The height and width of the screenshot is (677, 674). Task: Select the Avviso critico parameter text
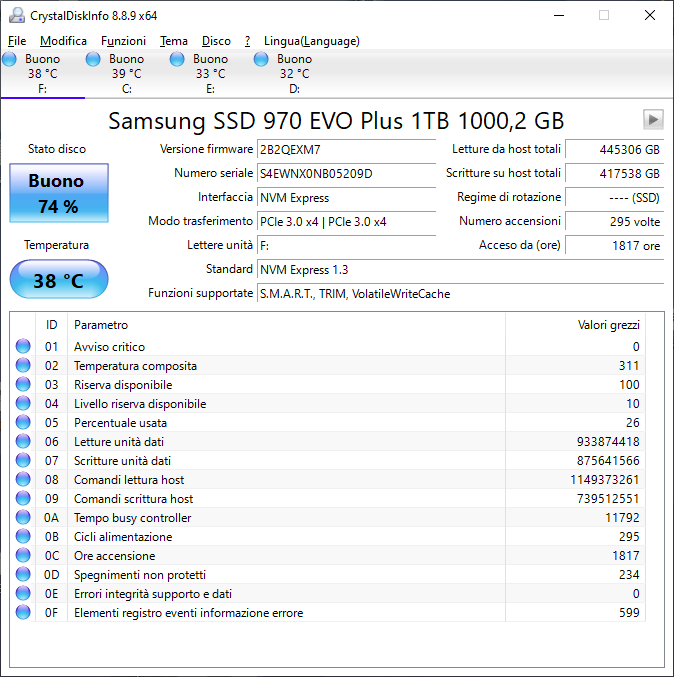tap(109, 347)
